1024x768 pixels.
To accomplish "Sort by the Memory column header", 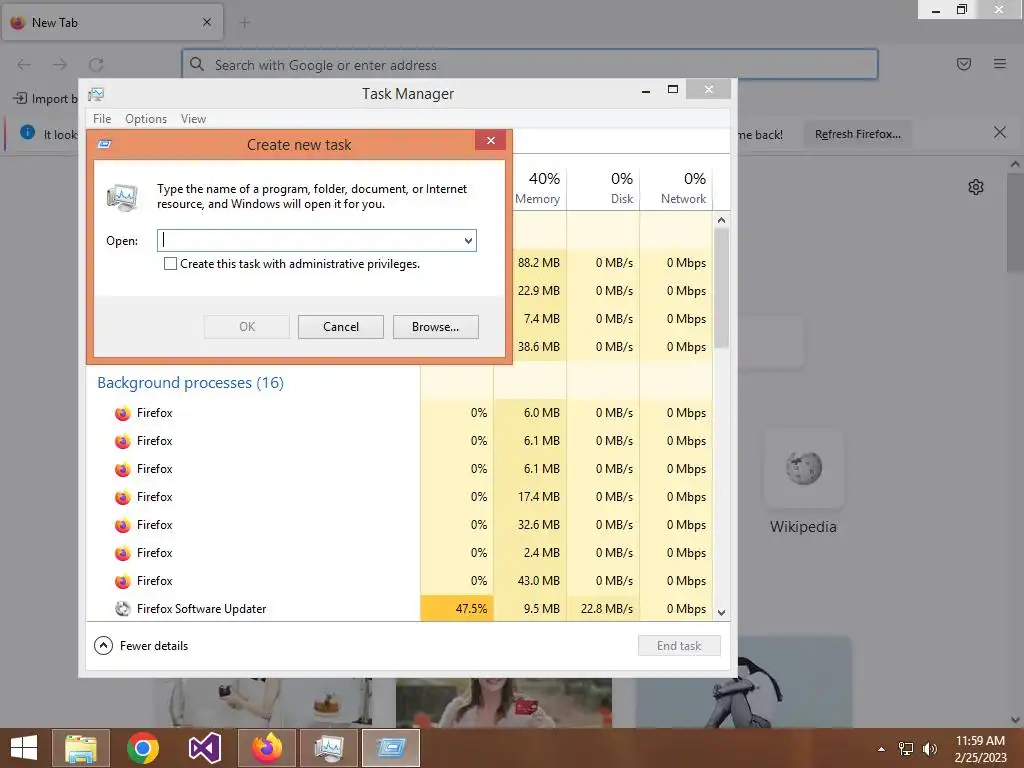I will (x=537, y=187).
